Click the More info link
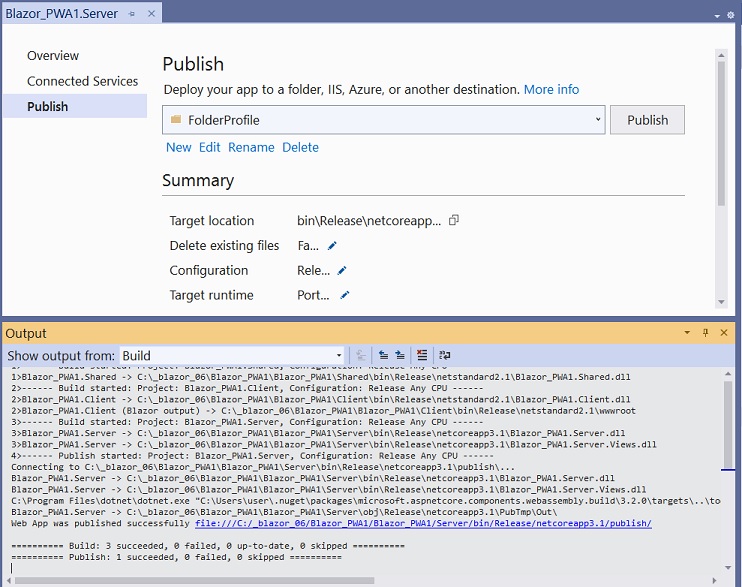 click(551, 89)
